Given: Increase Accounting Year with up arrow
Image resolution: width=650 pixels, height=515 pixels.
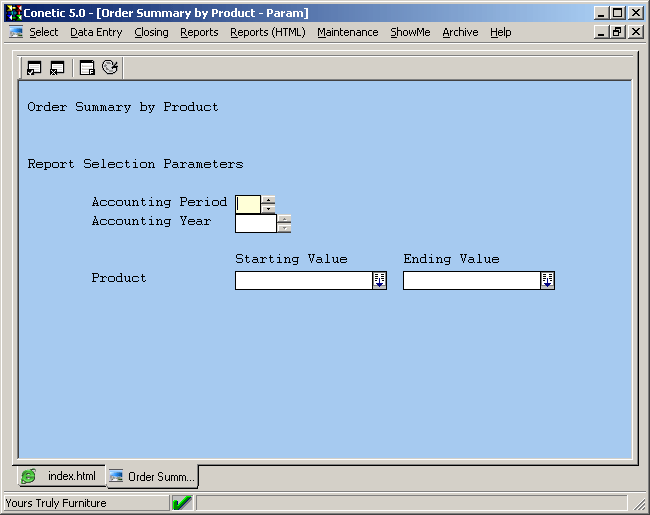Looking at the screenshot, I should 285,218.
